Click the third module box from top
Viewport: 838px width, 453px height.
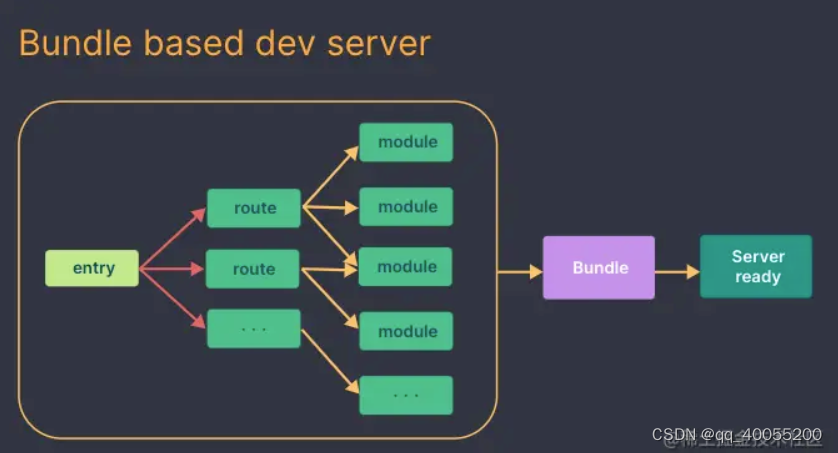405,267
